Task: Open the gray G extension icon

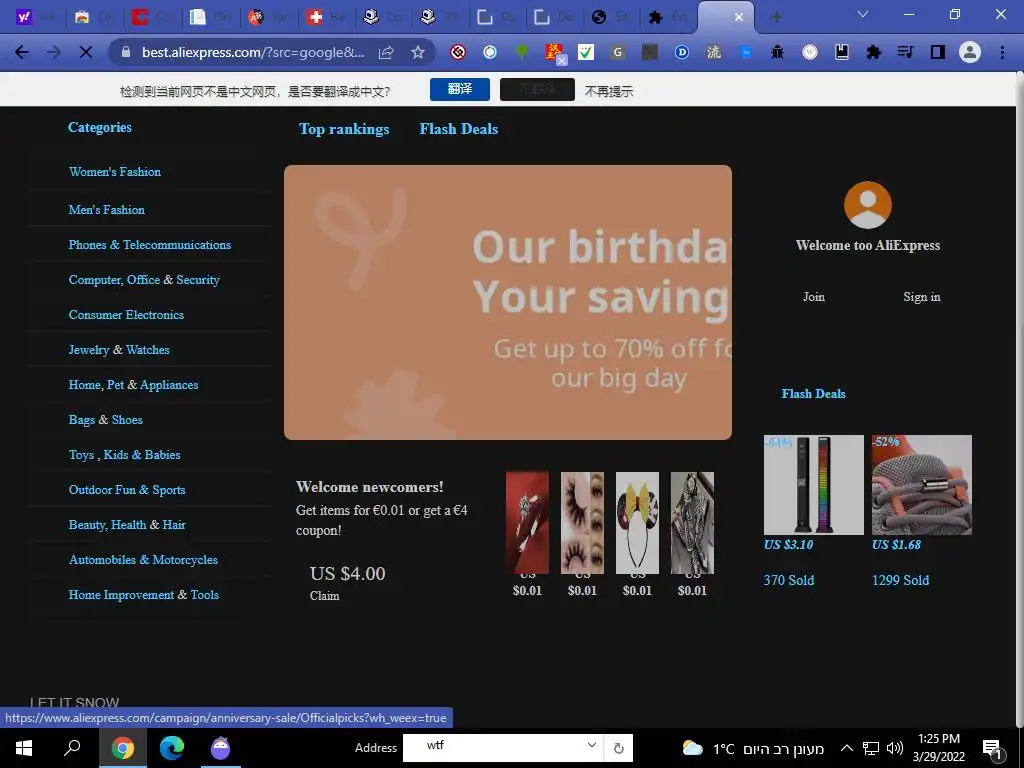Action: pyautogui.click(x=618, y=52)
